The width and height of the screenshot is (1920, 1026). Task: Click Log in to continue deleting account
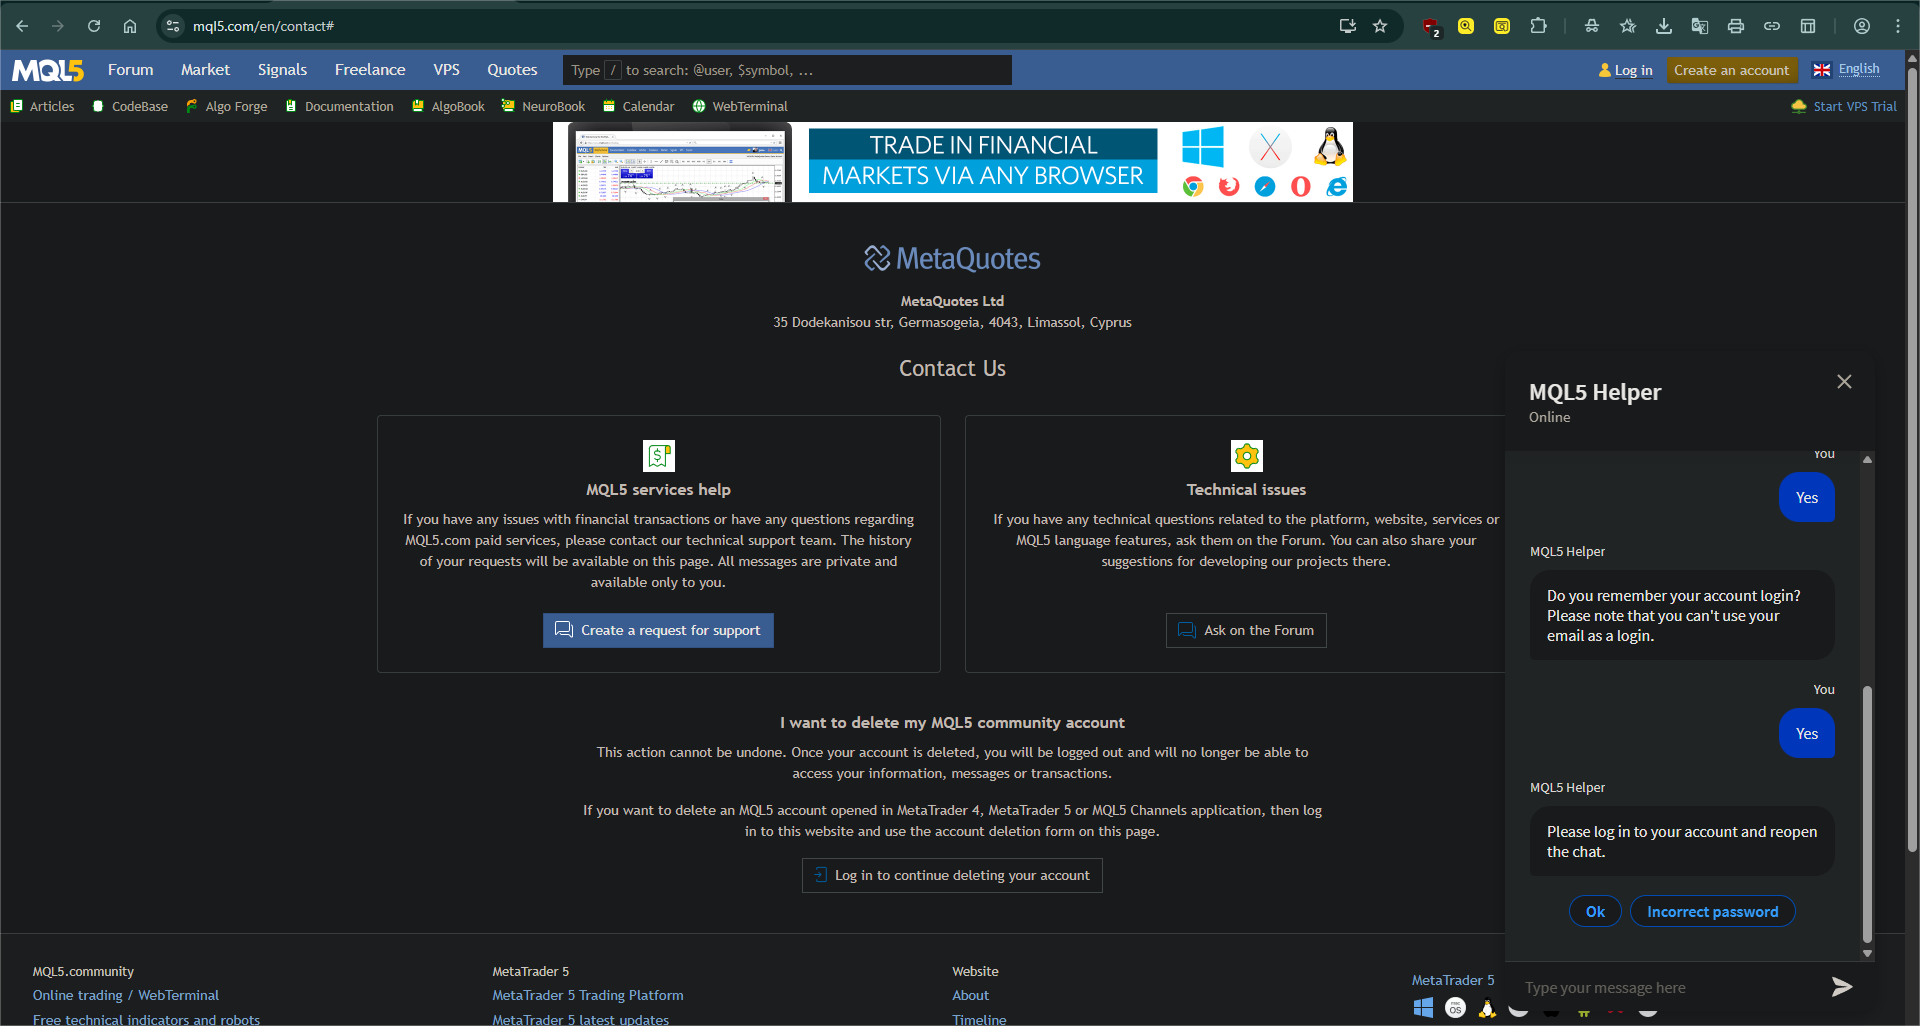pos(952,875)
